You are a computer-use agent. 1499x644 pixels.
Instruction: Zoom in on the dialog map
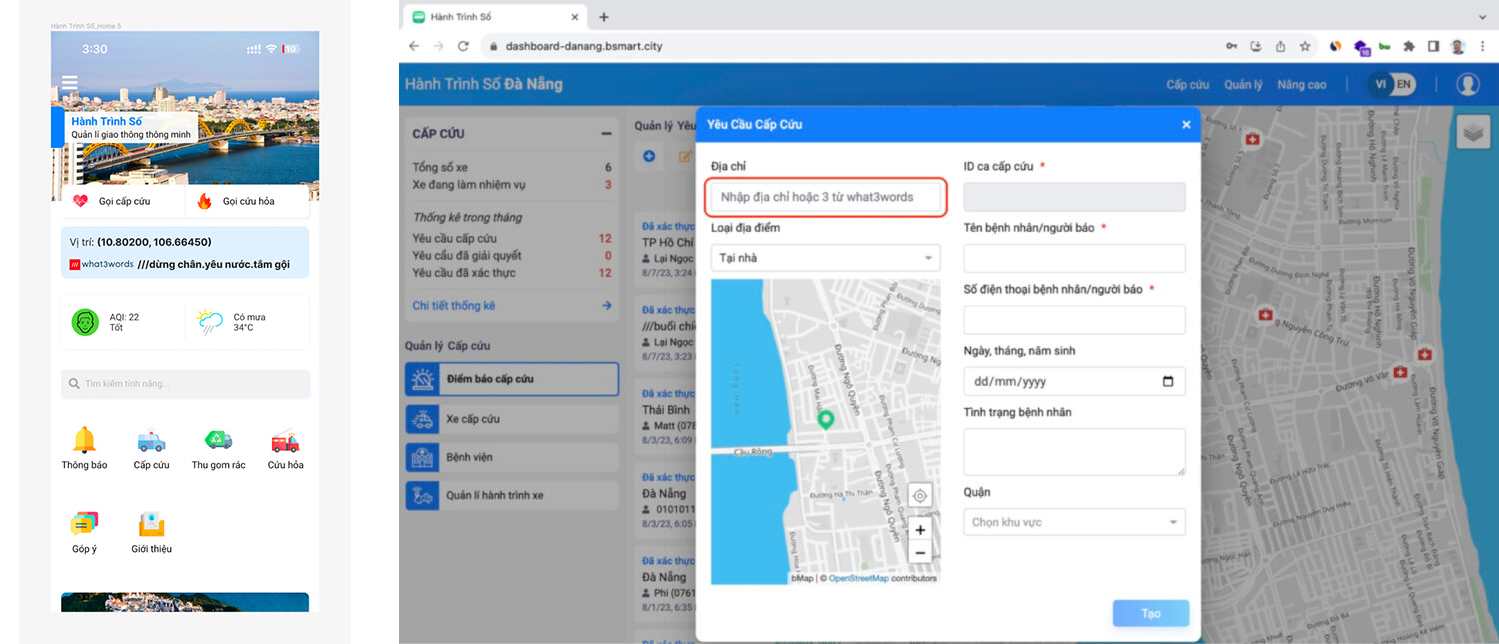(920, 529)
